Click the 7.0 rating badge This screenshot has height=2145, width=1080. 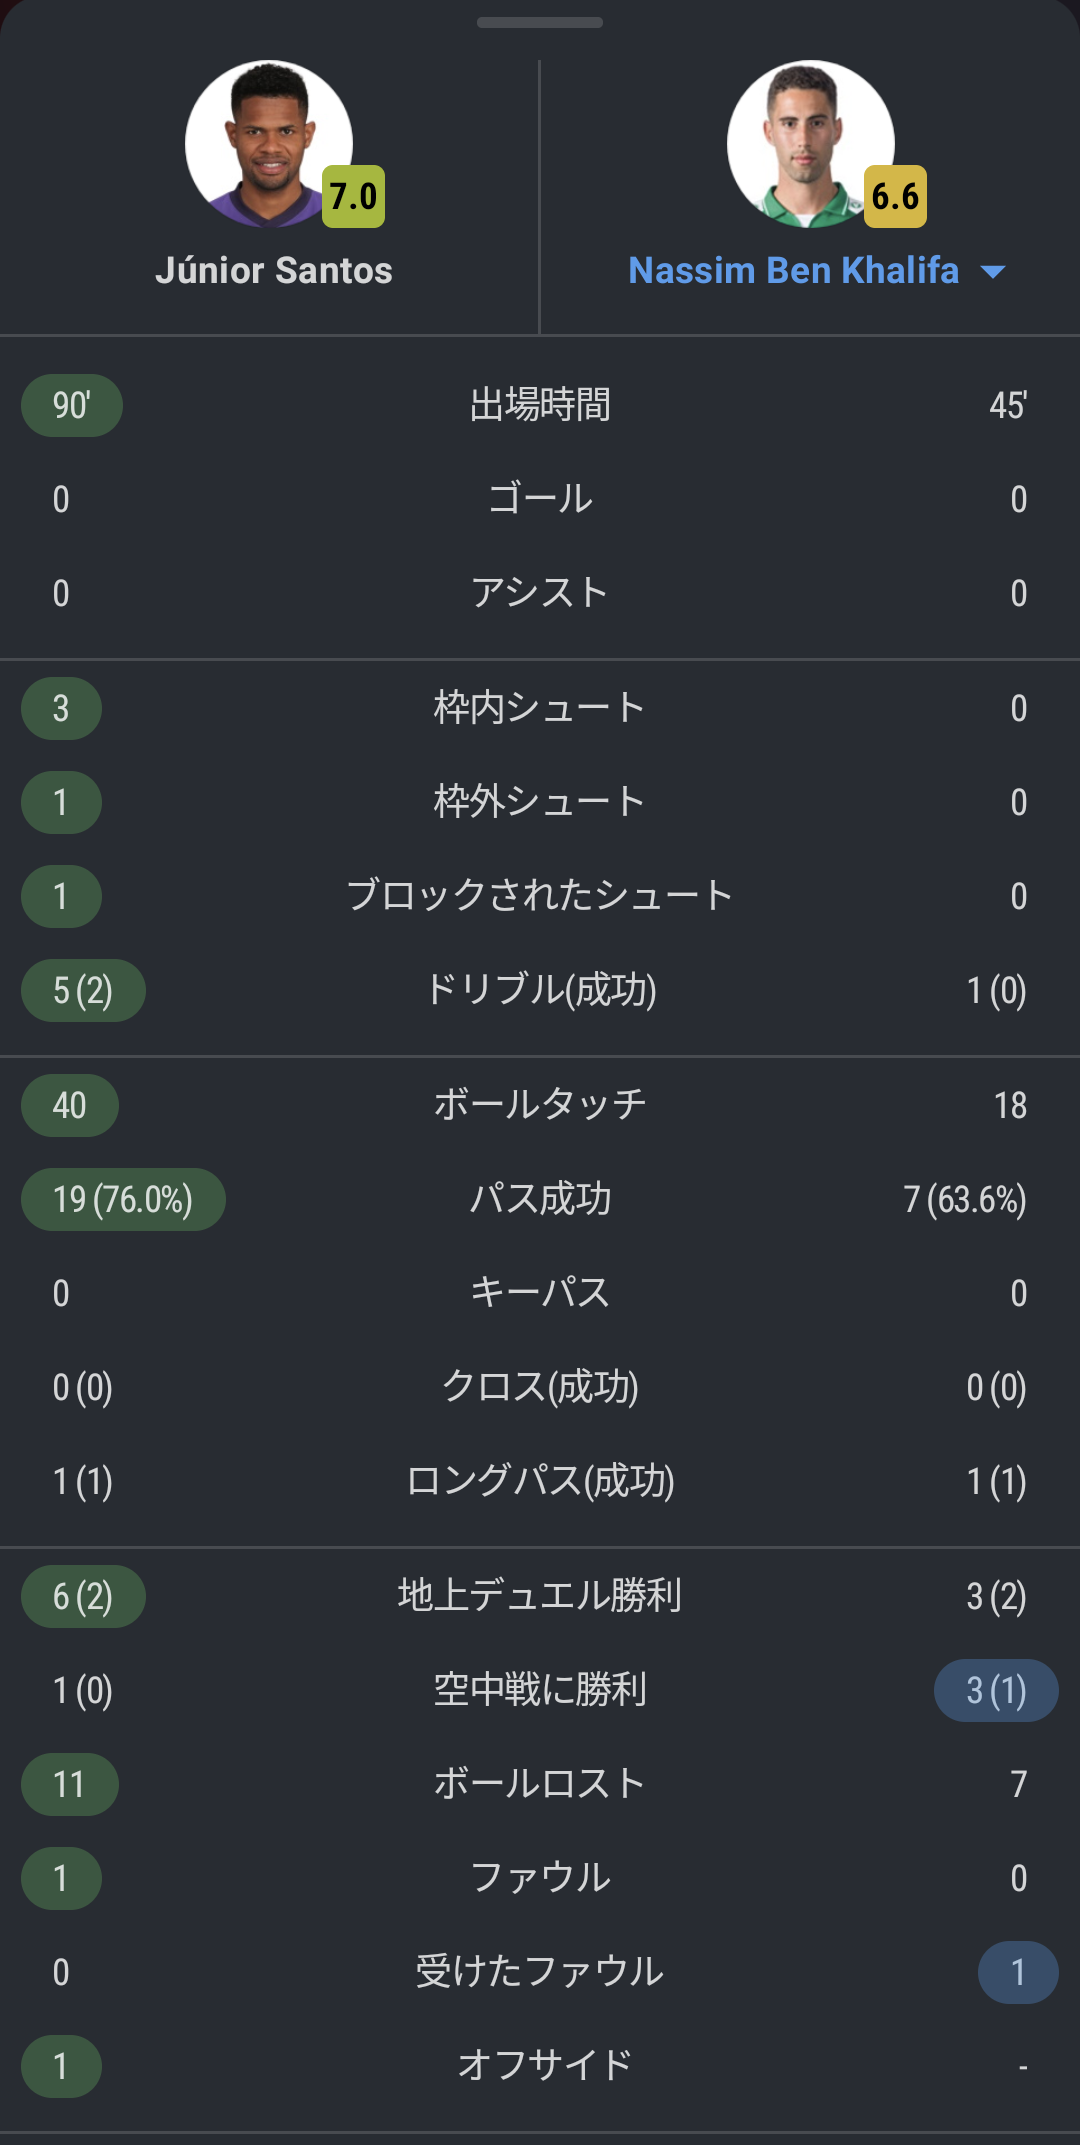353,197
